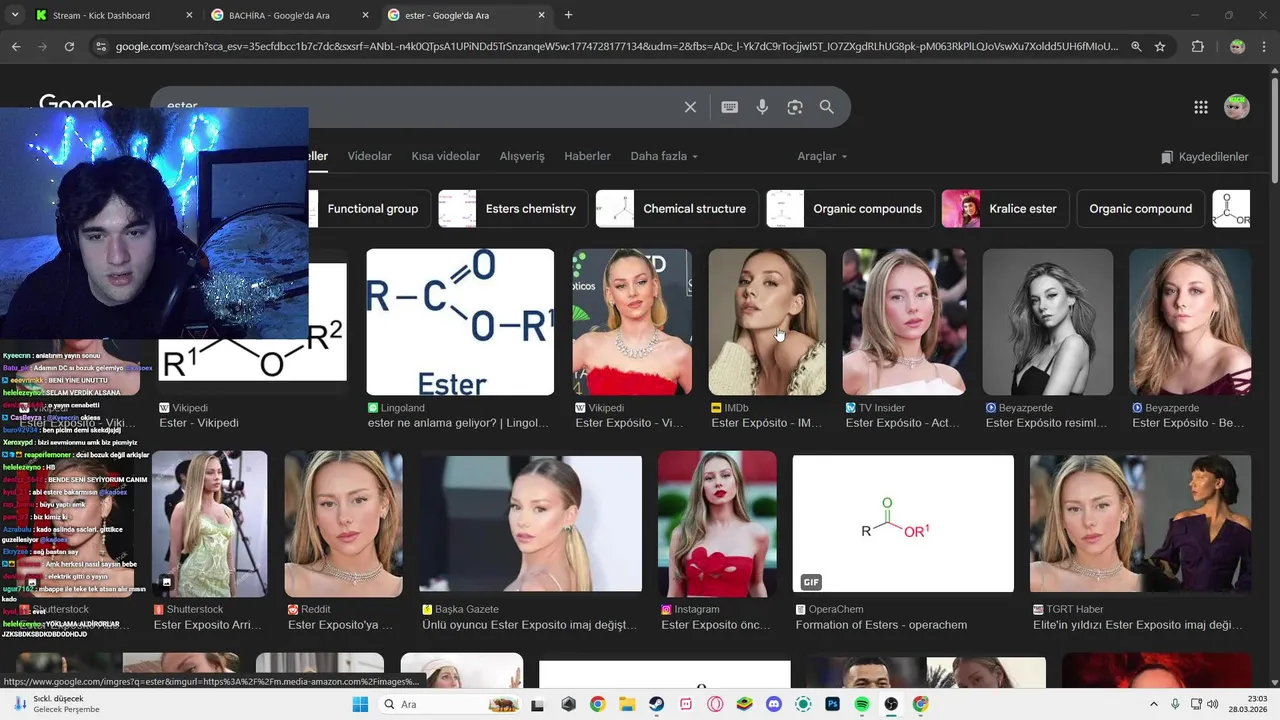1280x720 pixels.
Task: Open the Reddit Ester Exposito image
Action: point(343,524)
